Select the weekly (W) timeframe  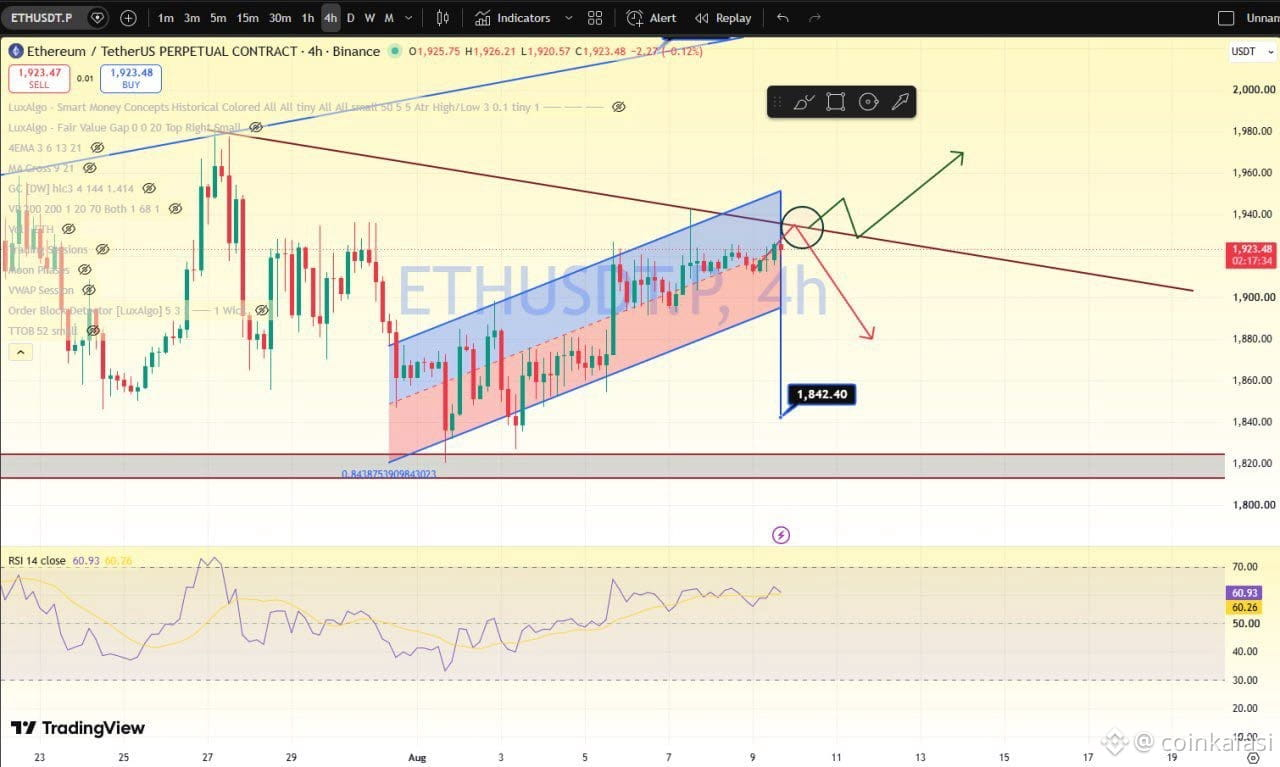pyautogui.click(x=369, y=18)
